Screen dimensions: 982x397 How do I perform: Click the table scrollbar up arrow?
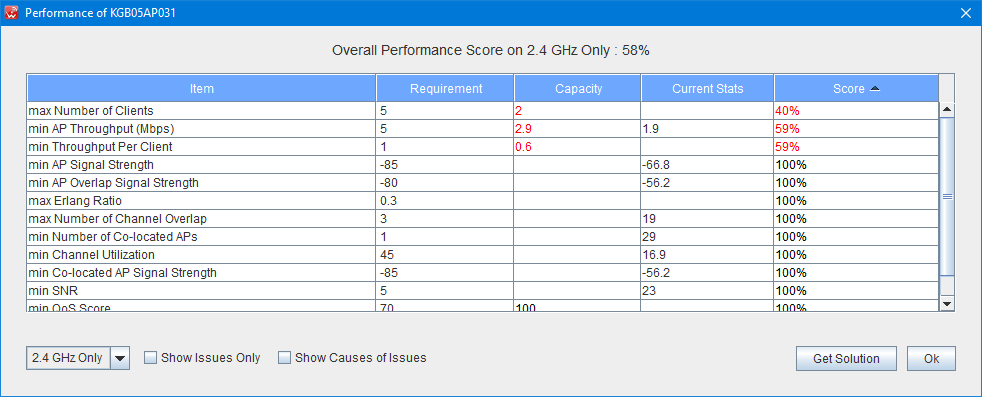[x=947, y=109]
